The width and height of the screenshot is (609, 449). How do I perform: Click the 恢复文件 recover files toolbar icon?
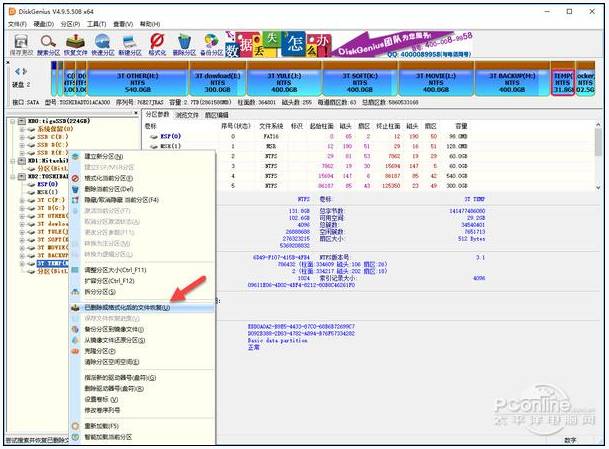point(75,42)
